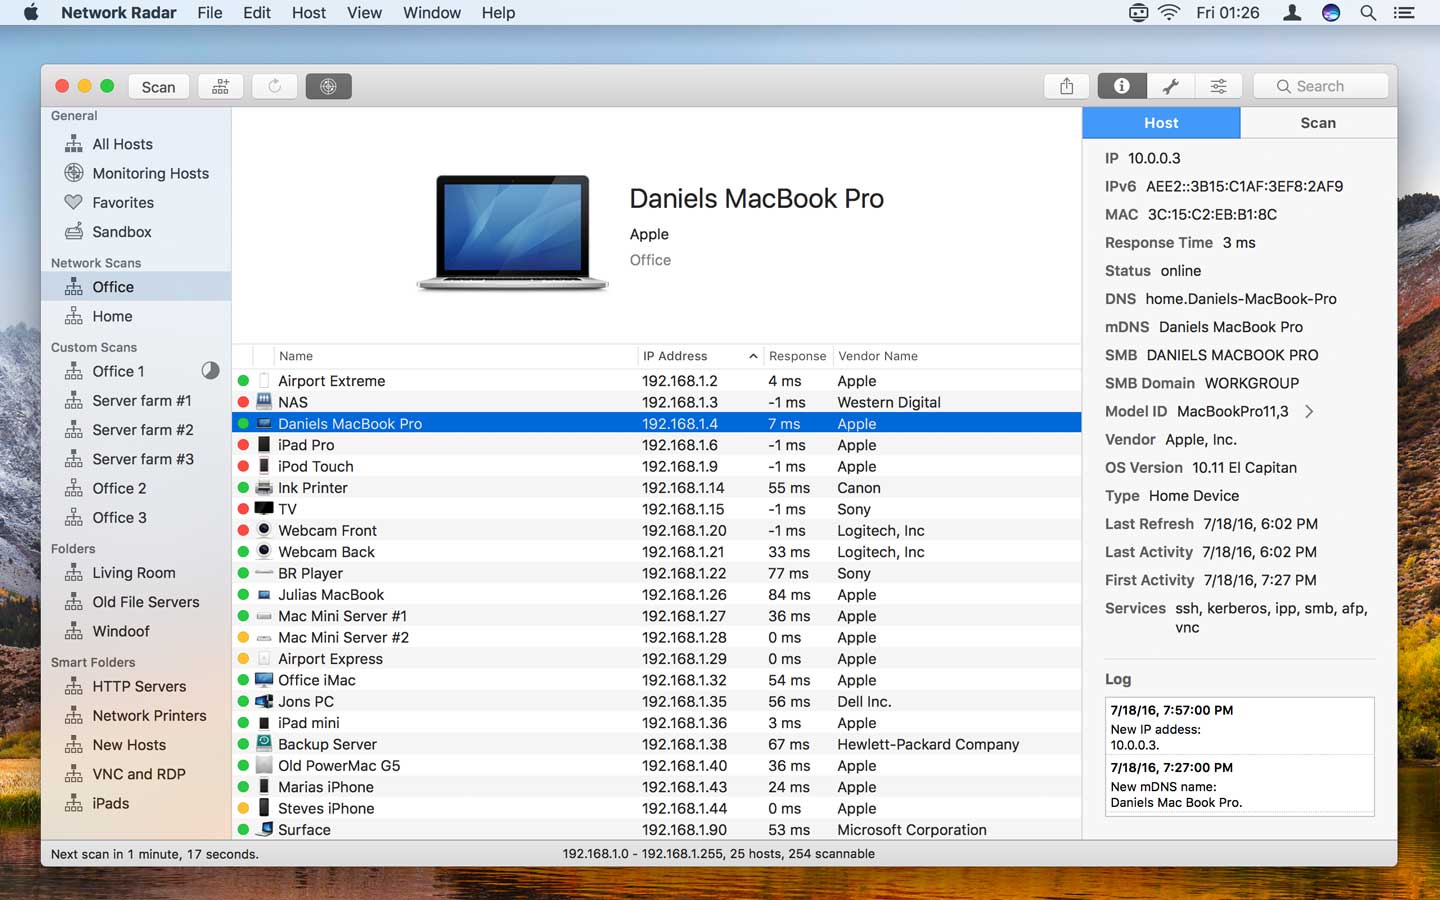Toggle online status dot for Daniels MacBook Pro
Viewport: 1440px width, 900px height.
pyautogui.click(x=245, y=423)
